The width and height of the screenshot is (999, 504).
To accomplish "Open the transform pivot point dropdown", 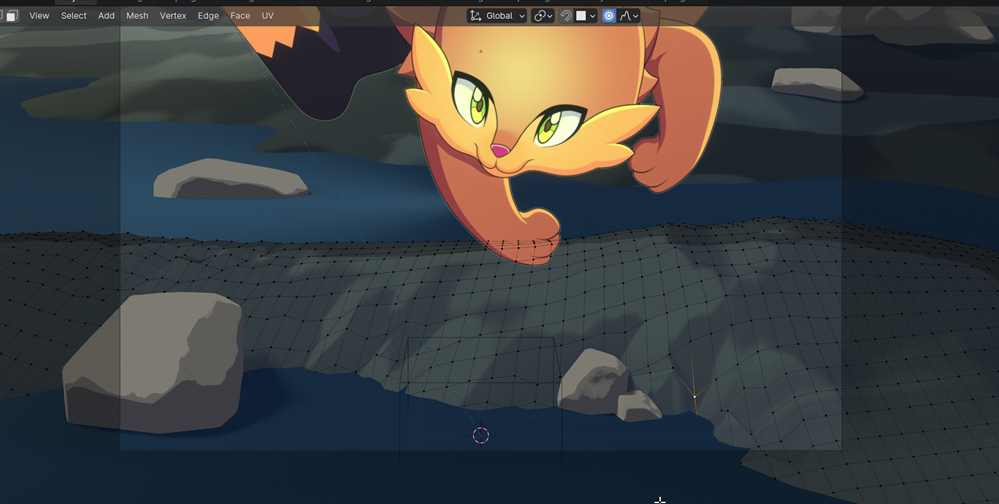I will (x=543, y=16).
